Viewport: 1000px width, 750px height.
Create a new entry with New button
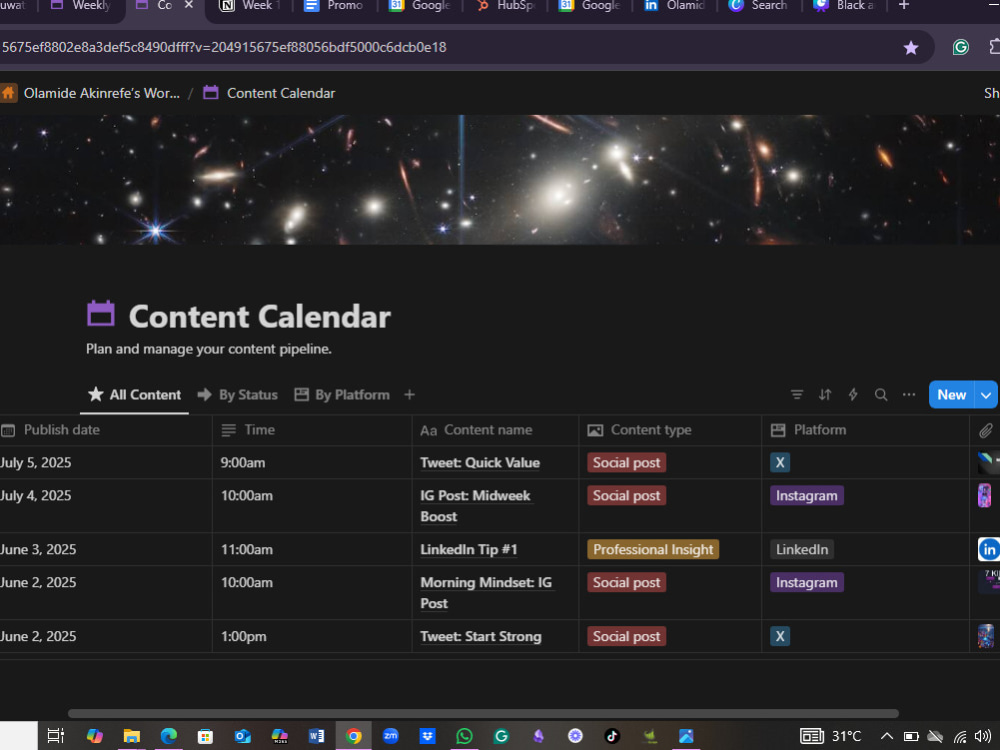pos(952,395)
